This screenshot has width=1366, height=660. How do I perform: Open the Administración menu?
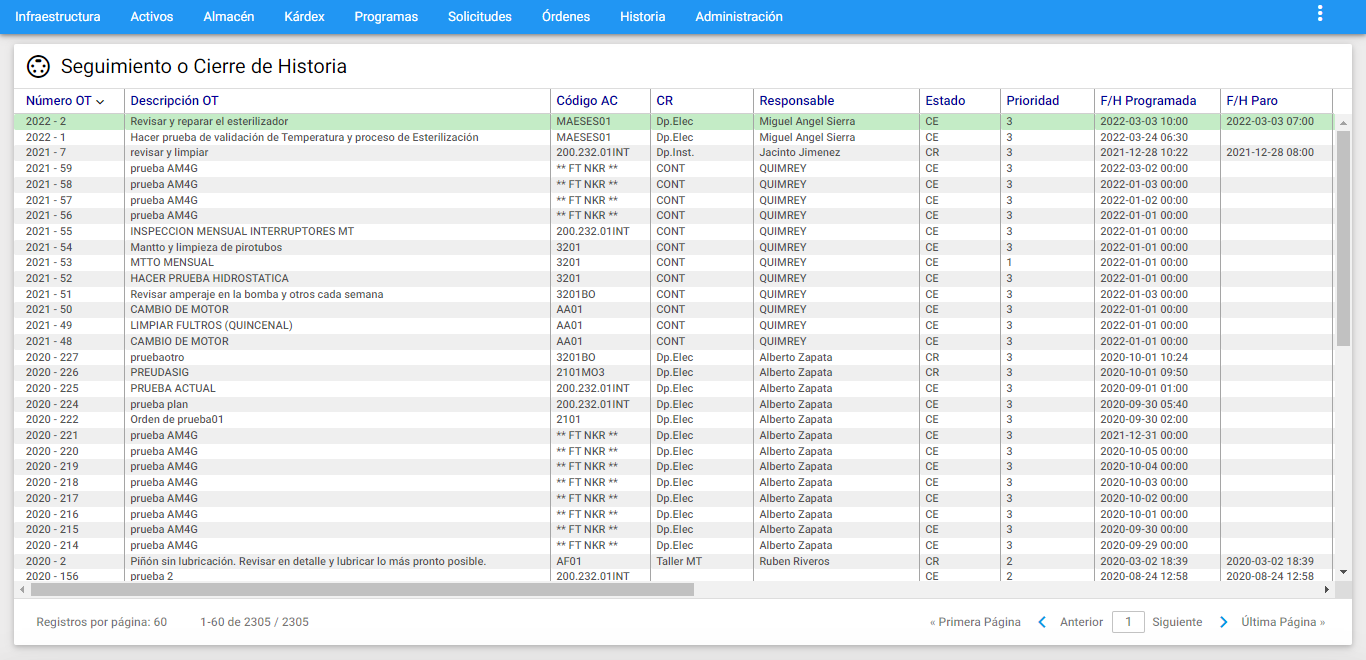pyautogui.click(x=739, y=17)
